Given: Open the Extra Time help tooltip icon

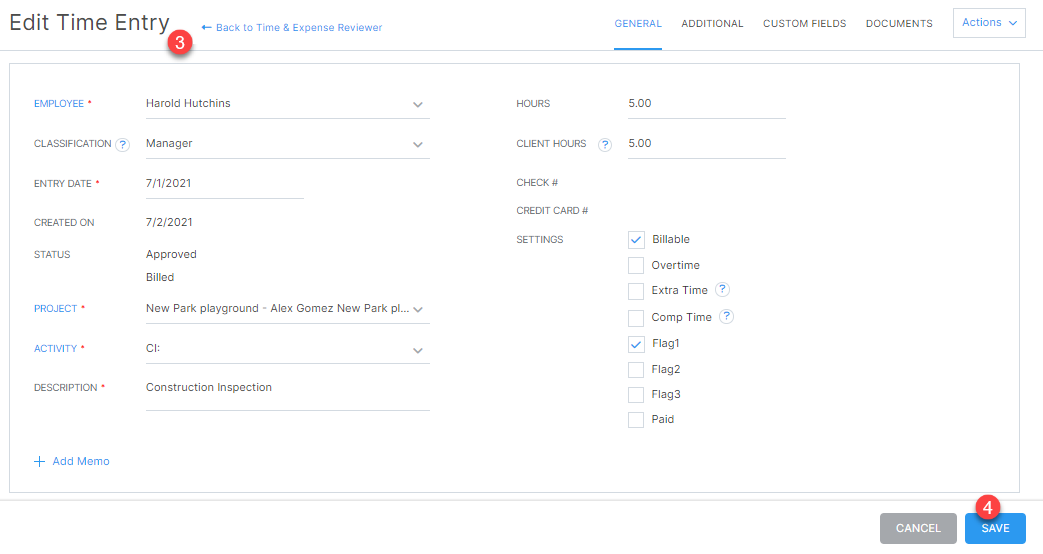Looking at the screenshot, I should pos(722,289).
